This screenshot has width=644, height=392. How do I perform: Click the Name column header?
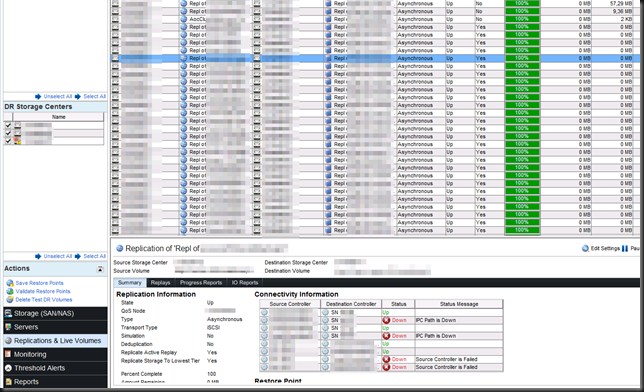click(x=58, y=117)
